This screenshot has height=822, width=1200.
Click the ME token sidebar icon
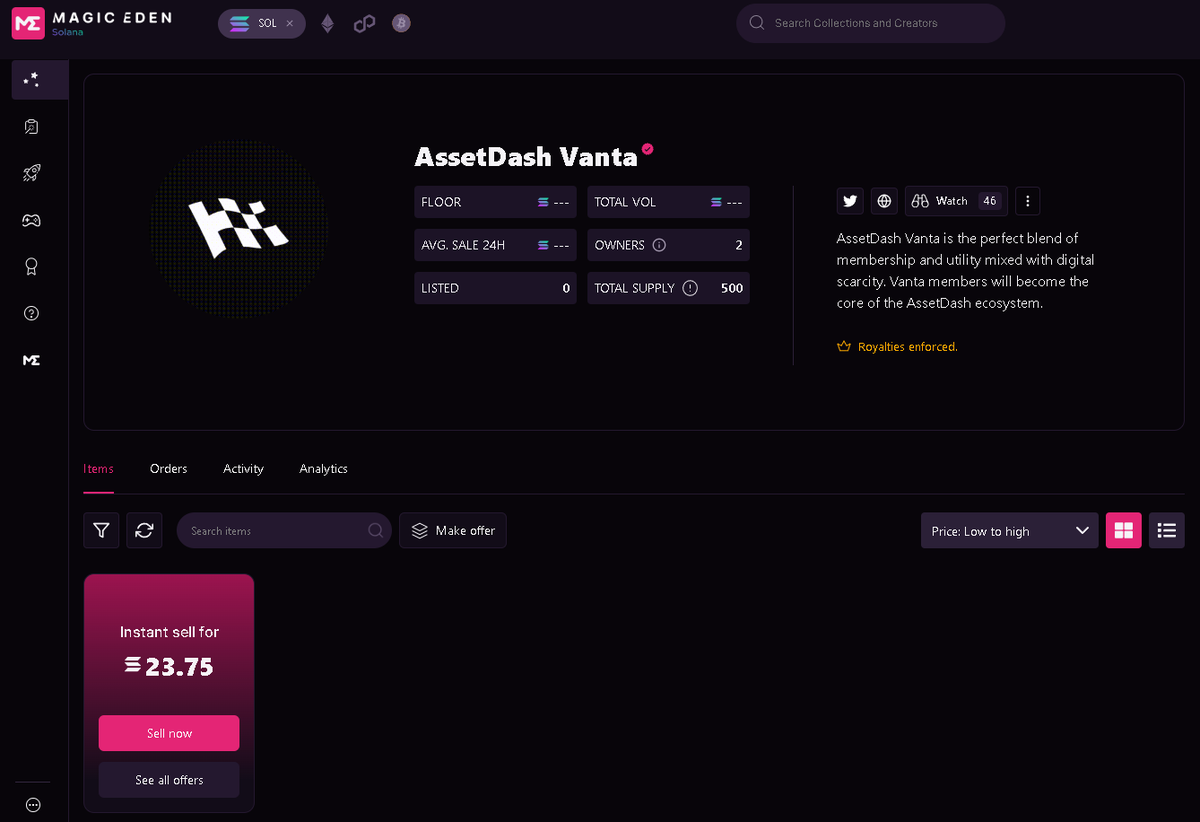tap(32, 360)
